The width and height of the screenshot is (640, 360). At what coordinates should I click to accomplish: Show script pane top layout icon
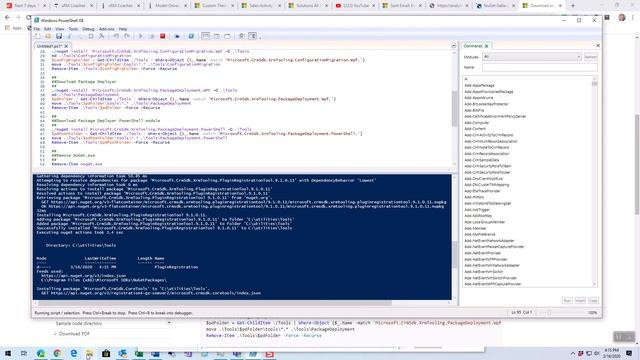coord(205,36)
